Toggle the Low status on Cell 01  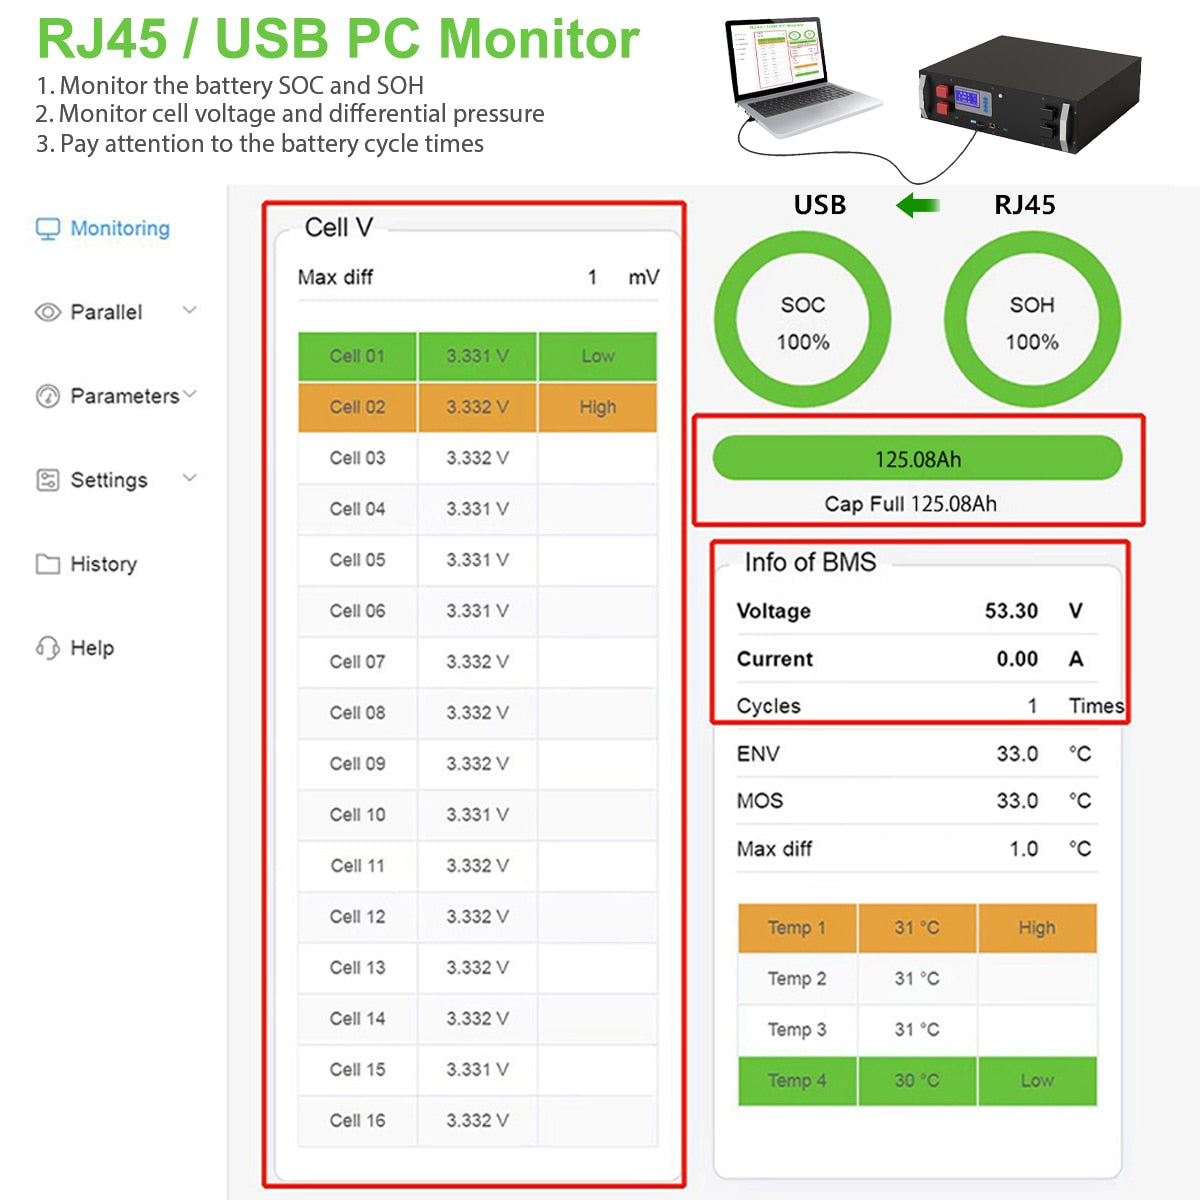(x=597, y=356)
